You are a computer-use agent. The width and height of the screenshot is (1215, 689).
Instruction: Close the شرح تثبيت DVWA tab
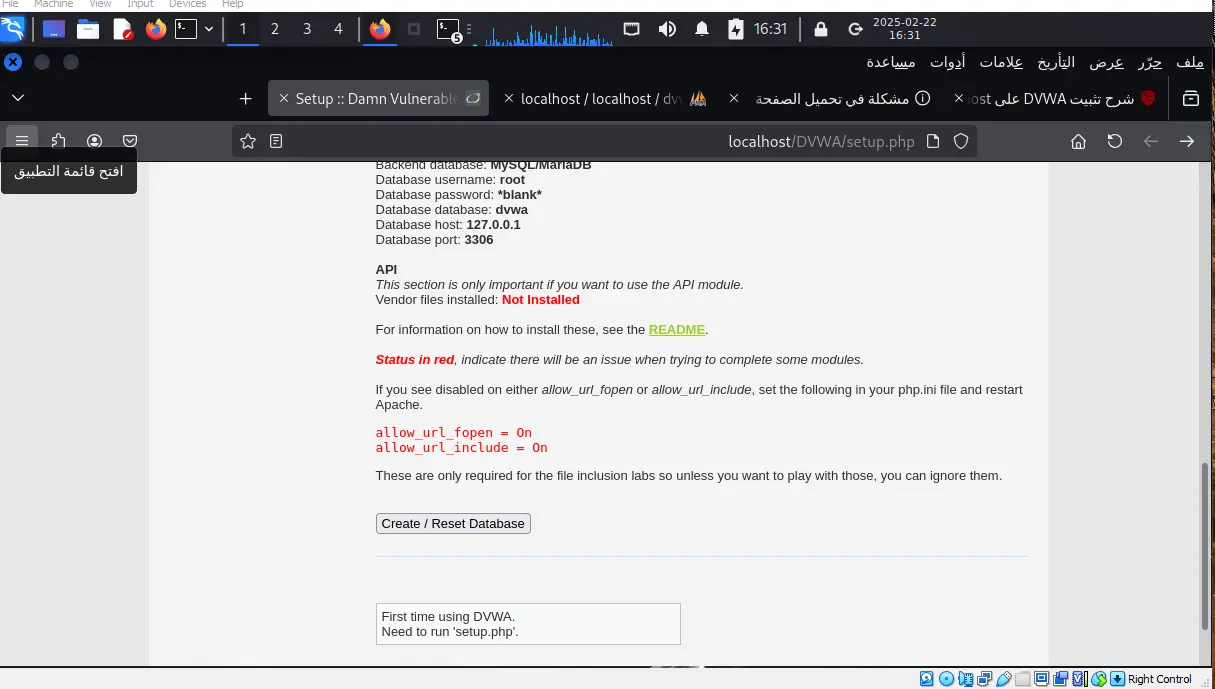click(960, 98)
